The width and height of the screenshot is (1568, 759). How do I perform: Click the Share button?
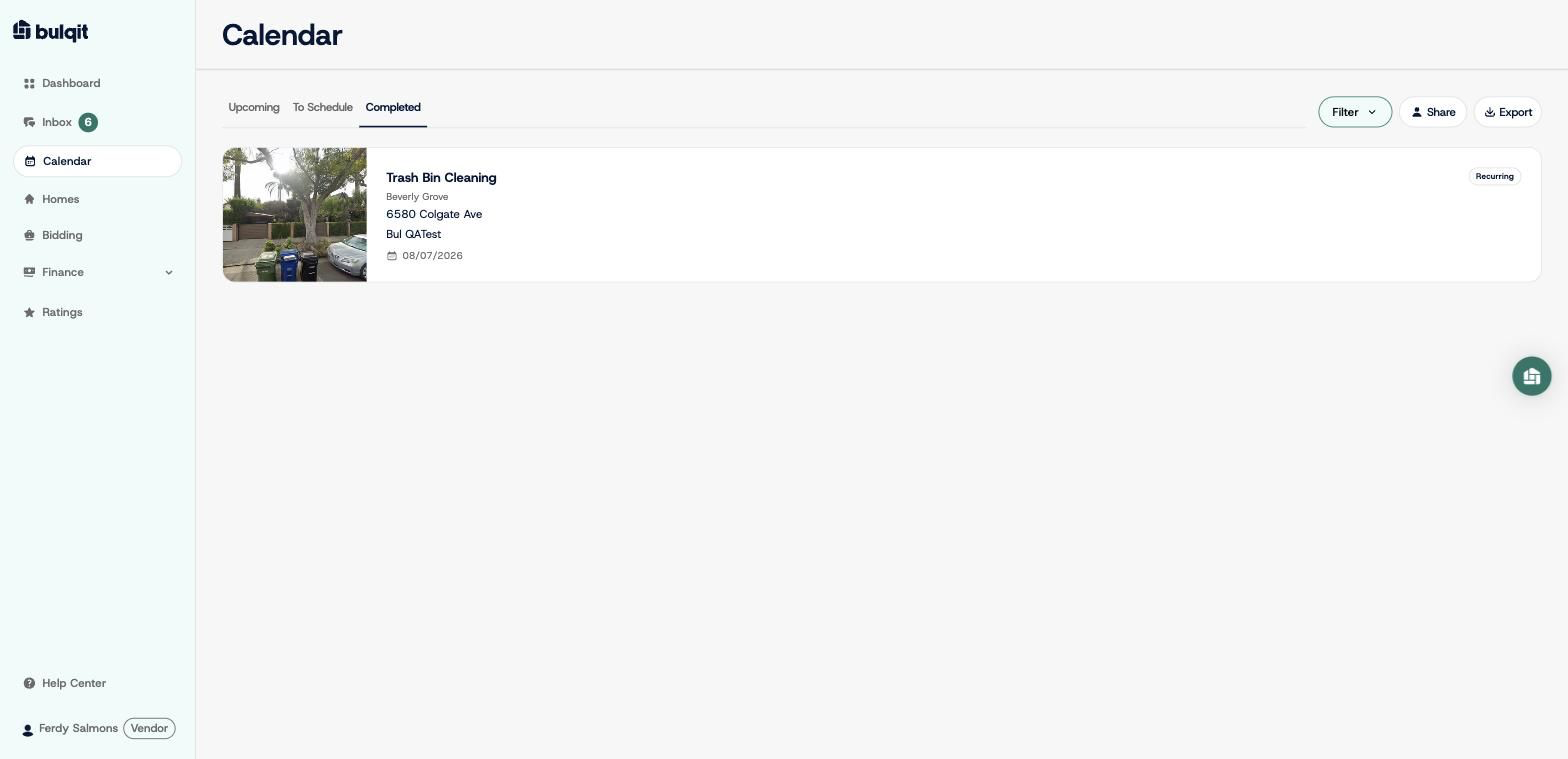[x=1433, y=112]
